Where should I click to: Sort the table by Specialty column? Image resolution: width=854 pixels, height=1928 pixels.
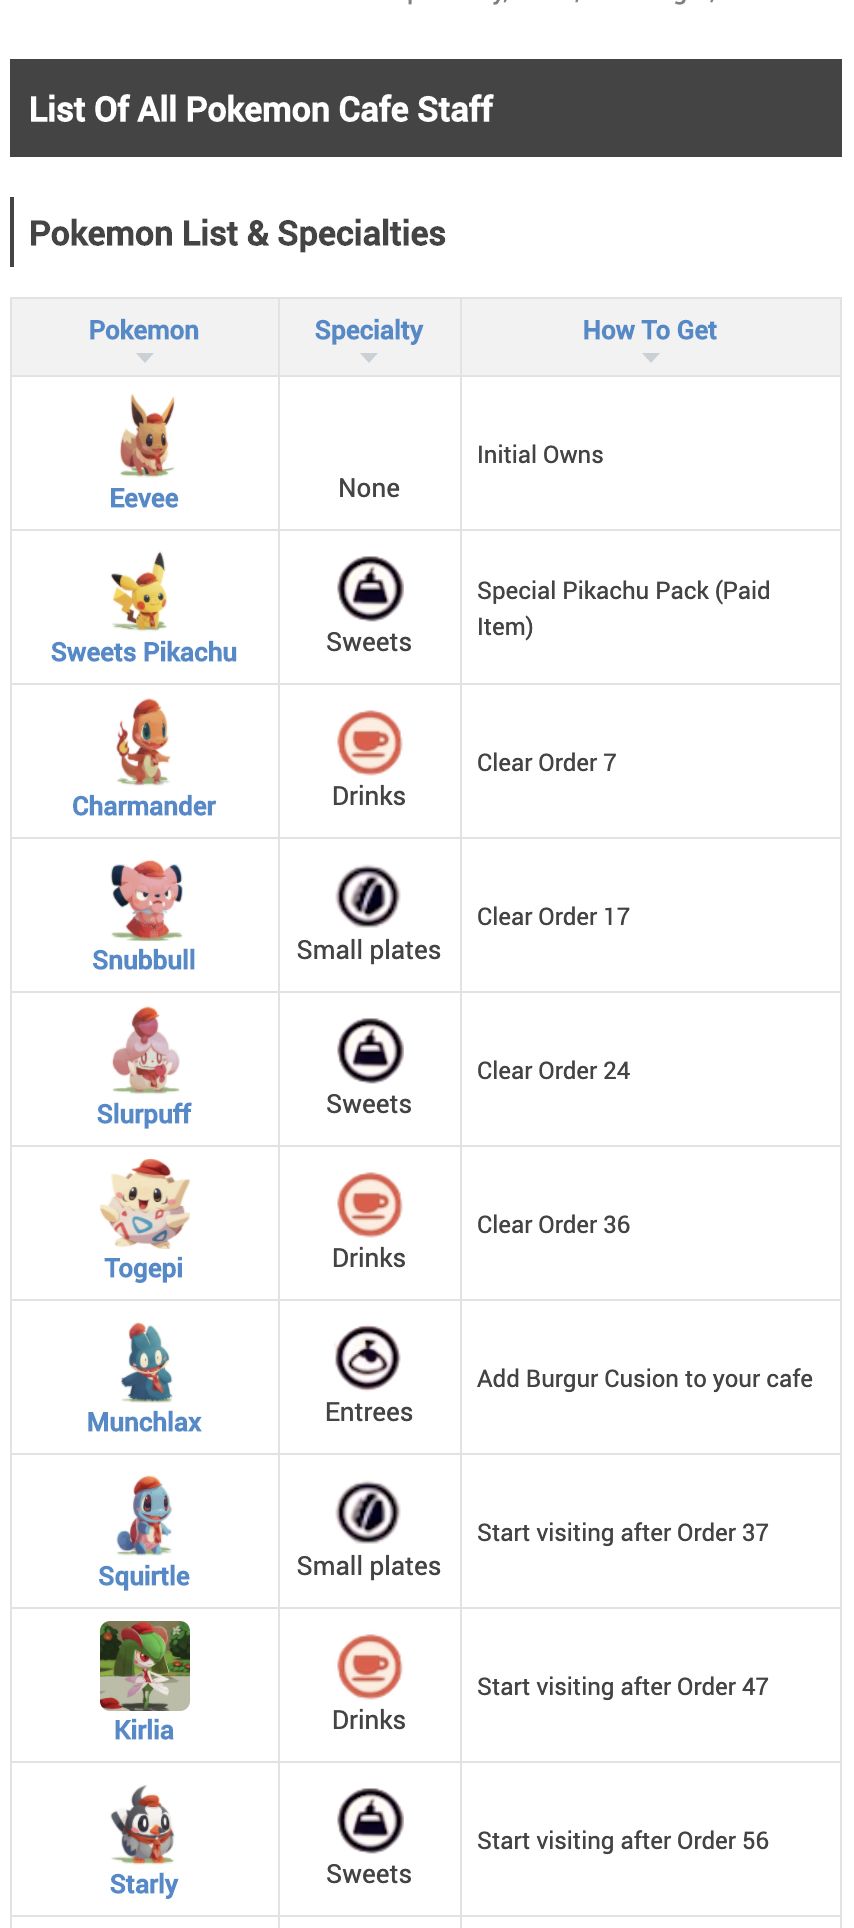[x=369, y=331]
